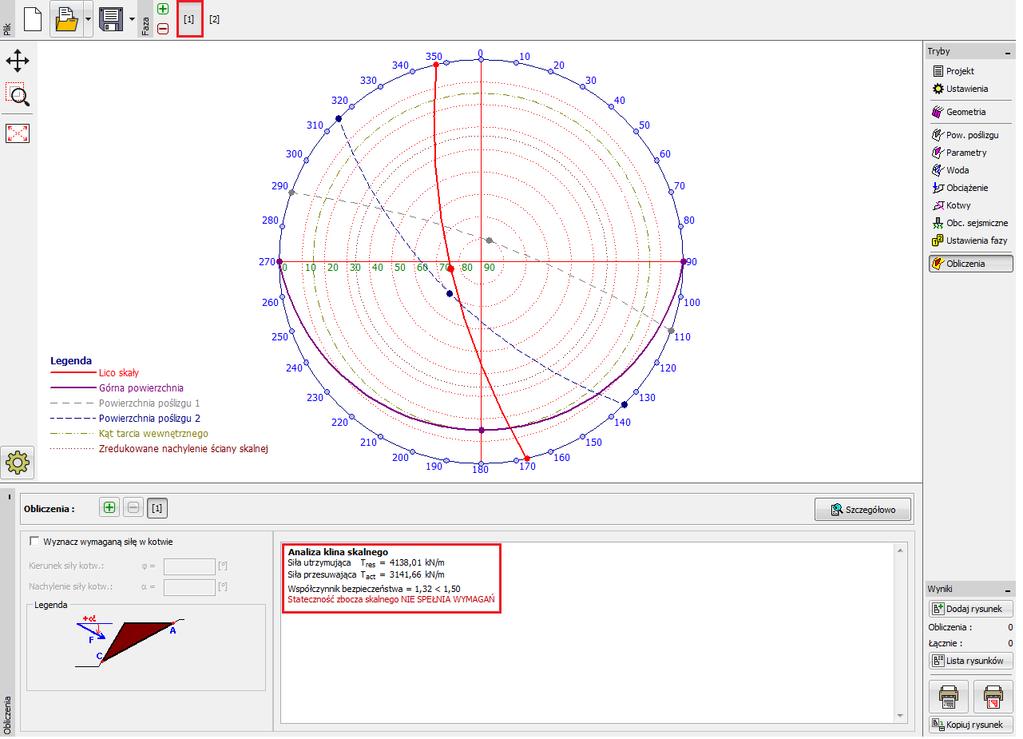Switch to phase [1] tab
Image resolution: width=1023 pixels, height=739 pixels.
(x=189, y=19)
